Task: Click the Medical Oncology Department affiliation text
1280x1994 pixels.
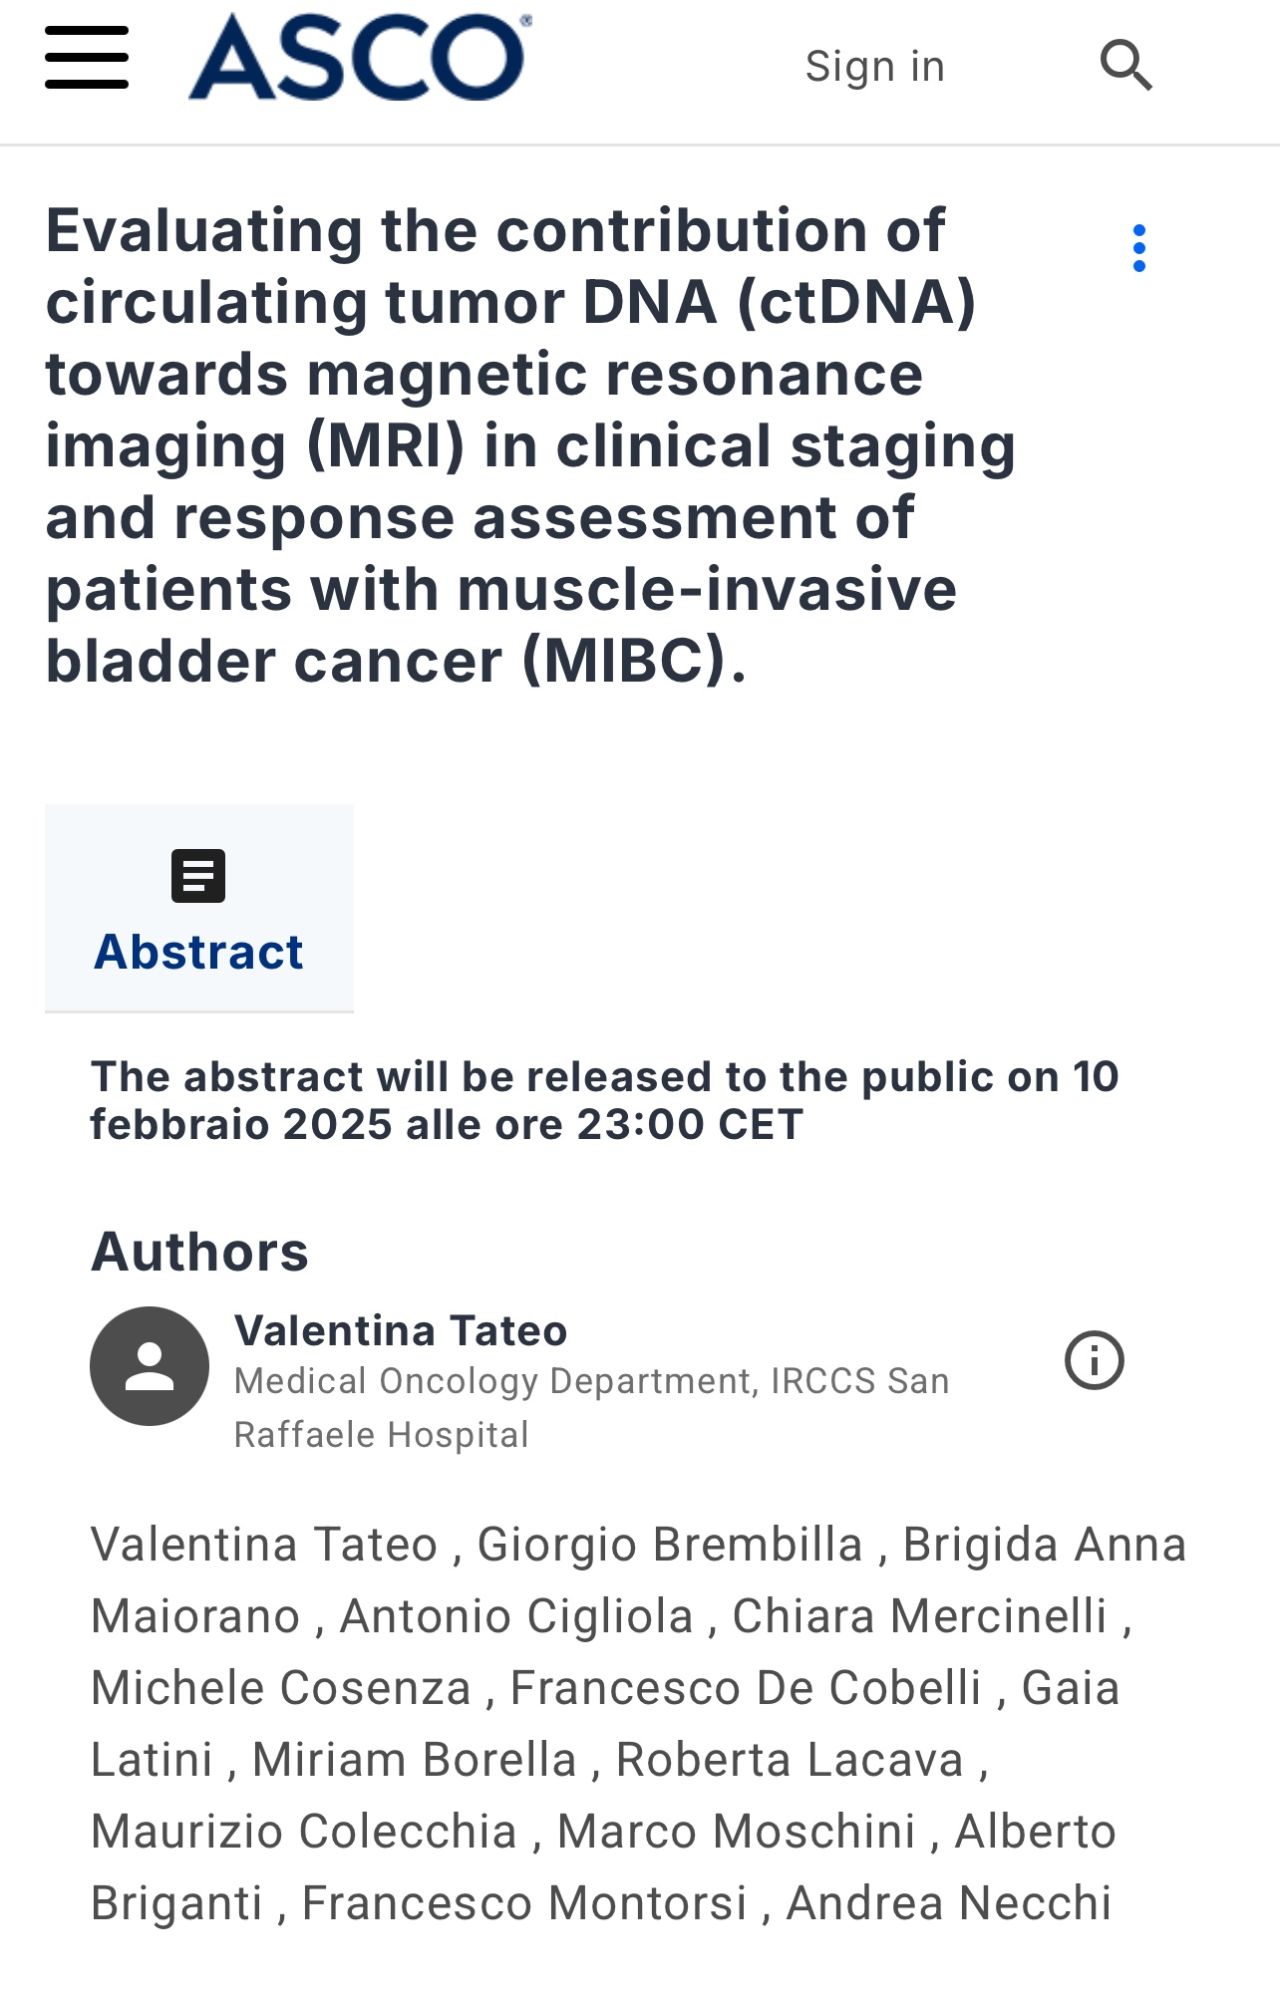Action: pyautogui.click(x=591, y=1407)
